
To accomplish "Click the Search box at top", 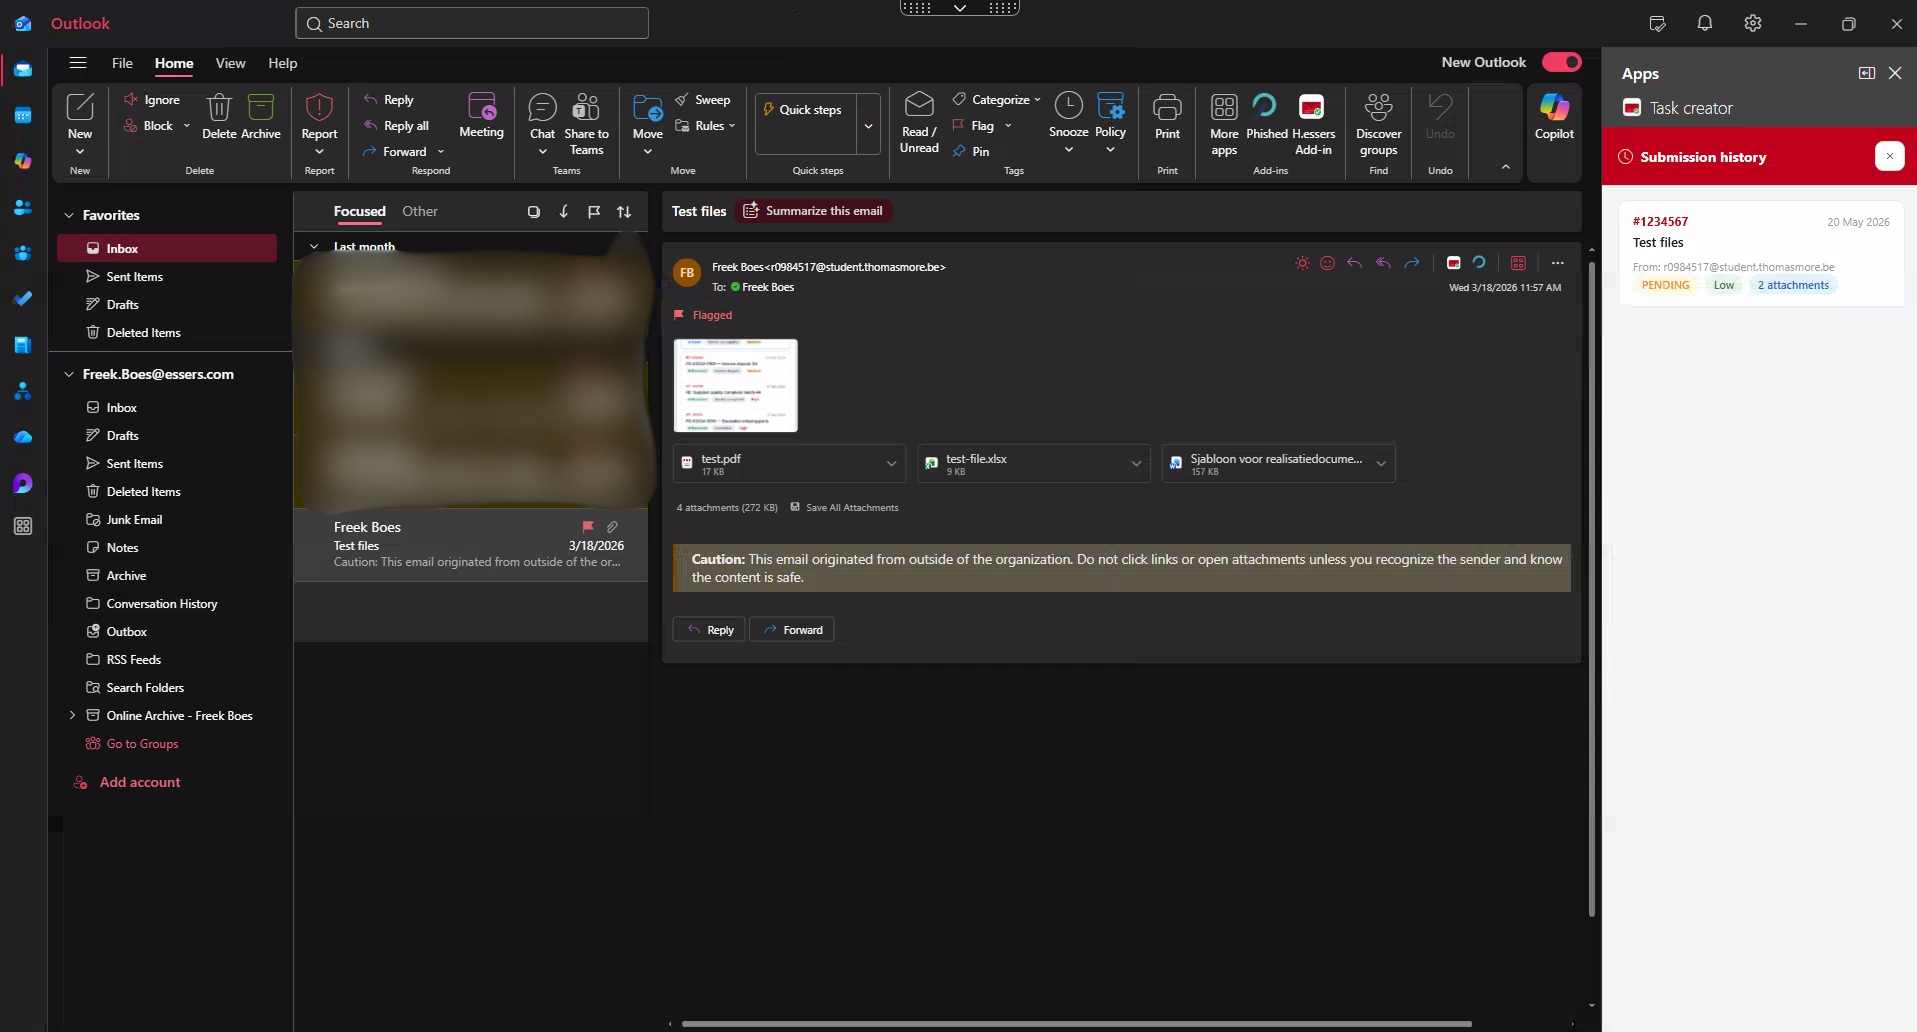I will (x=472, y=23).
